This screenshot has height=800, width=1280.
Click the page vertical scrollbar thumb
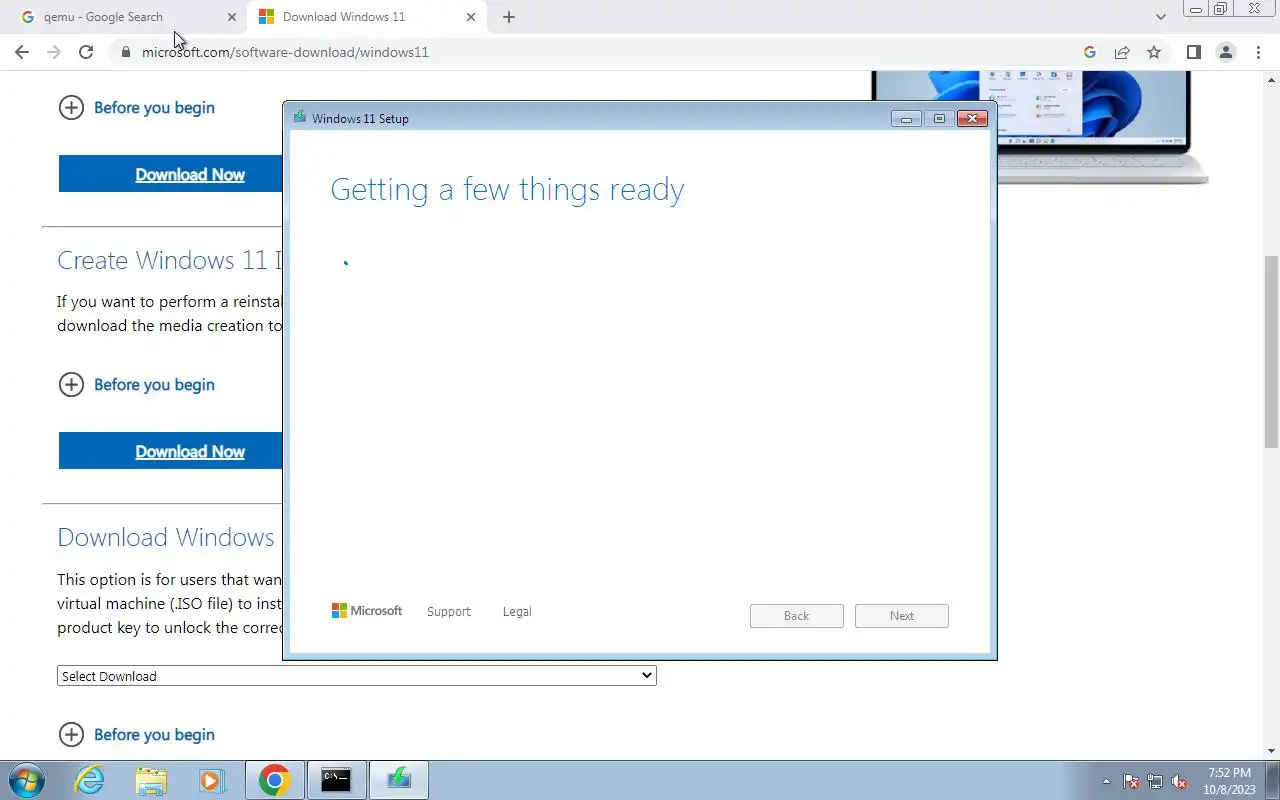(1271, 351)
